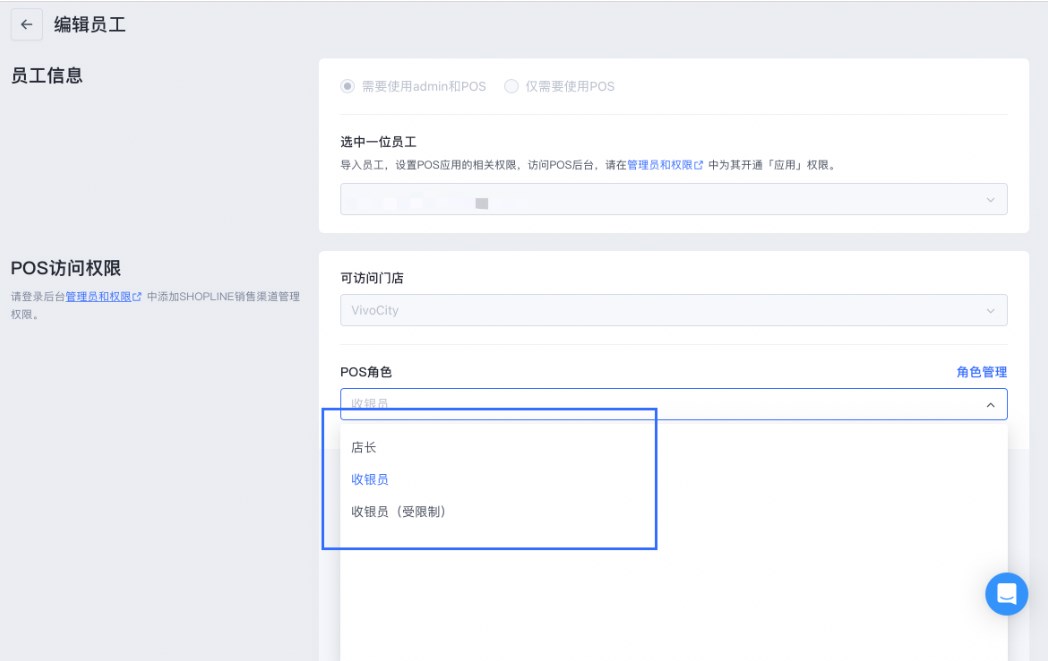Go back using the arrow button
This screenshot has height=661, width=1048.
27,25
